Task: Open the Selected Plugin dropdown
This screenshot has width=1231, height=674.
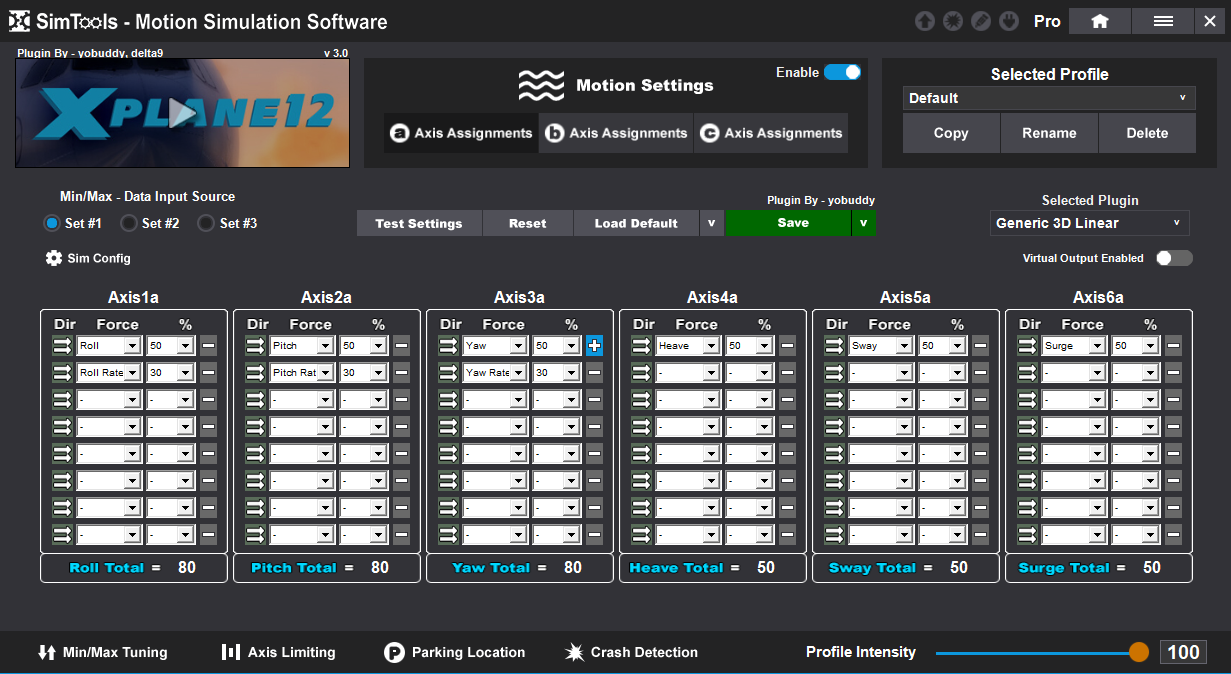Action: pos(1088,223)
